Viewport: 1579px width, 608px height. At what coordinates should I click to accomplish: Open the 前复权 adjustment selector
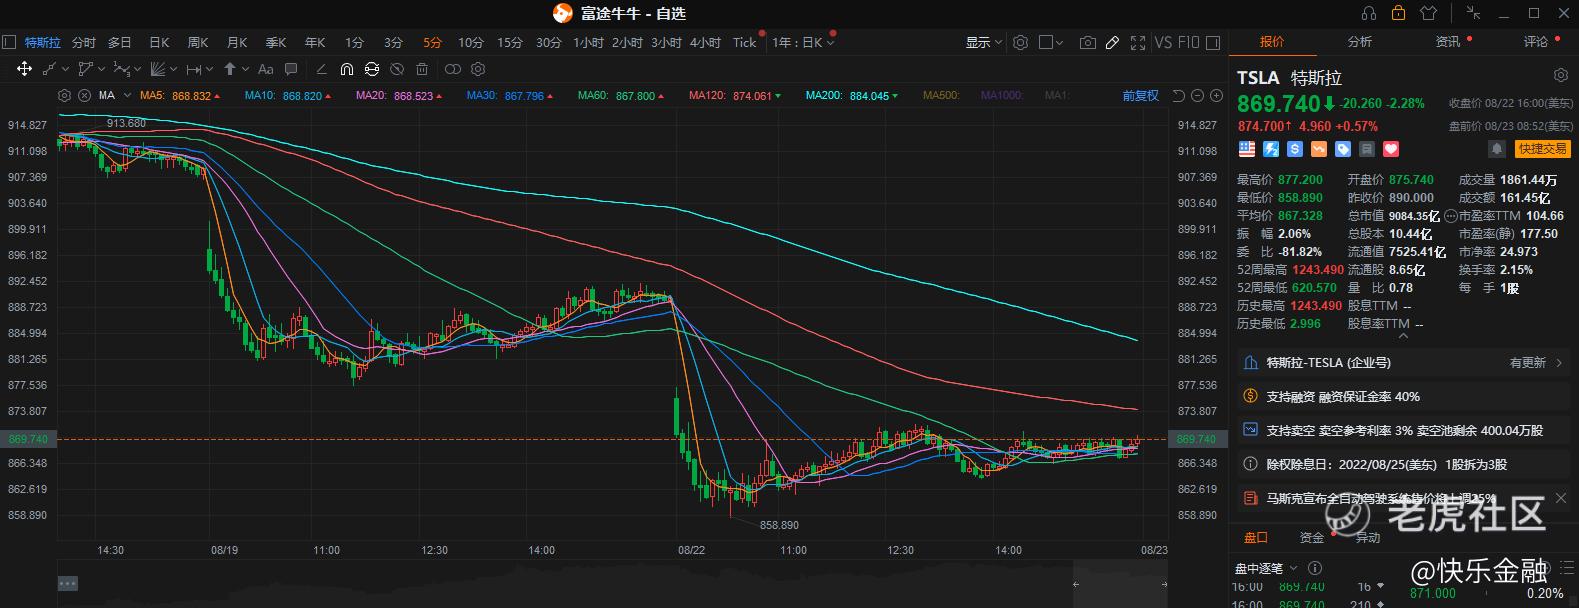point(1140,96)
